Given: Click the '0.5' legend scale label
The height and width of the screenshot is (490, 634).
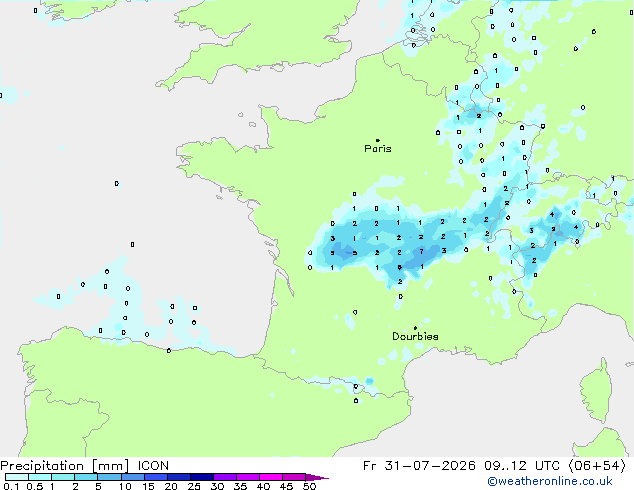Looking at the screenshot, I should 35,486.
